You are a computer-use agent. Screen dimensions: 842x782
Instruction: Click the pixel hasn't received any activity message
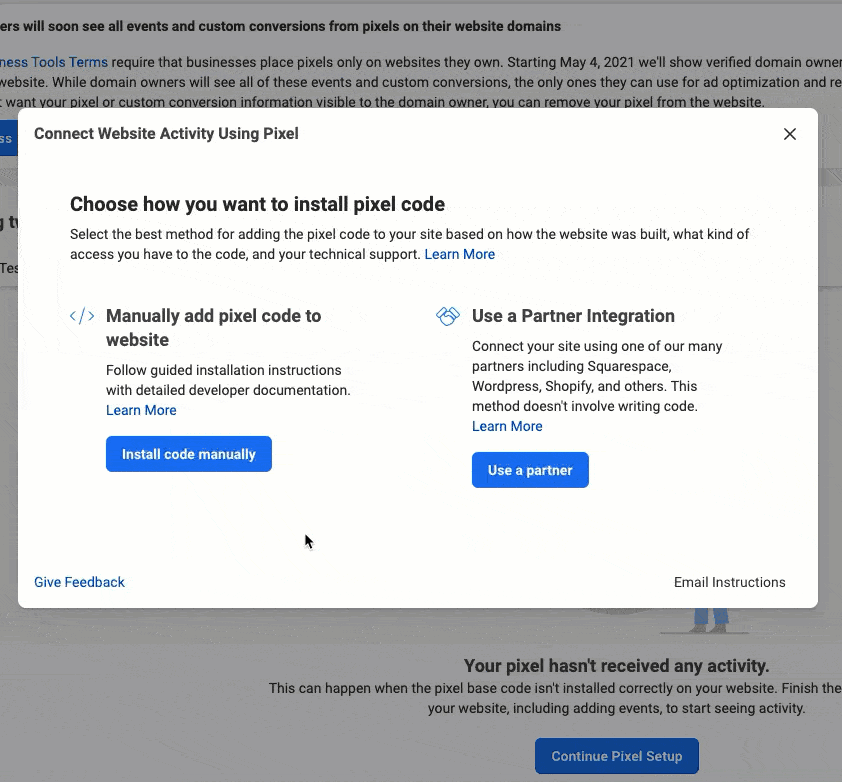click(616, 666)
